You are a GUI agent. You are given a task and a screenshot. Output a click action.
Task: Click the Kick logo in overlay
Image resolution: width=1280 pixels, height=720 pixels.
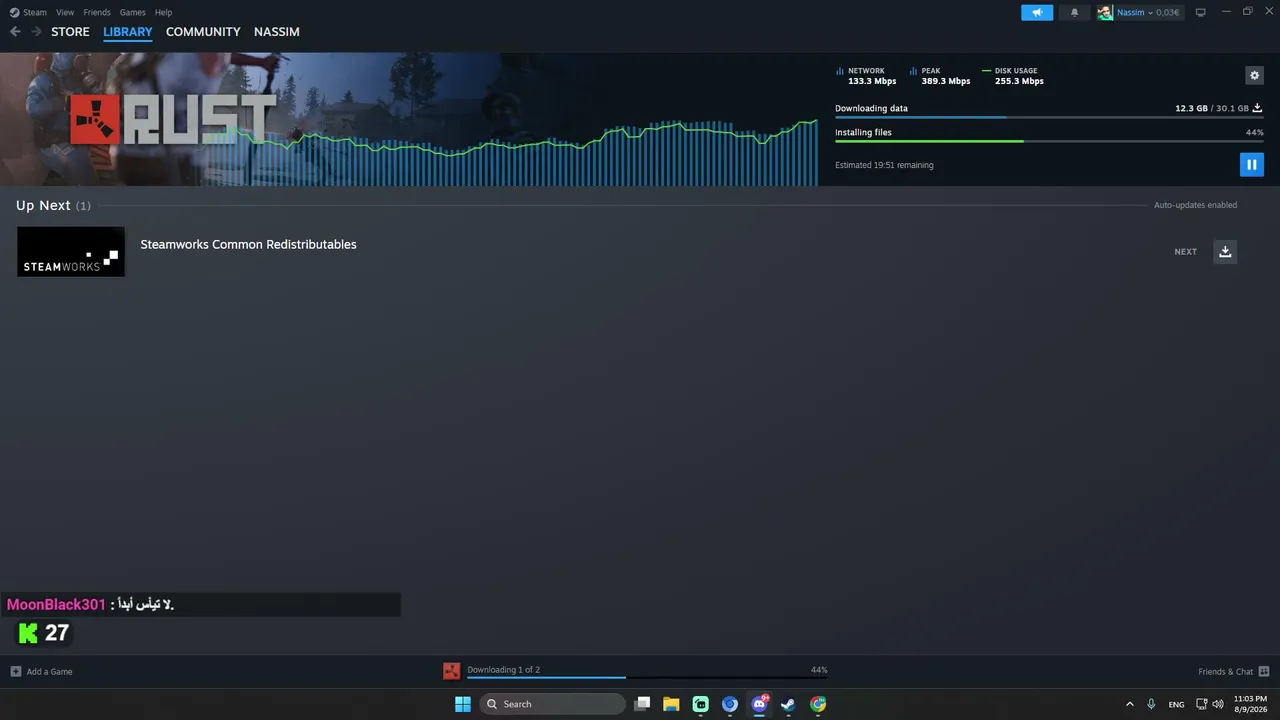pyautogui.click(x=28, y=633)
